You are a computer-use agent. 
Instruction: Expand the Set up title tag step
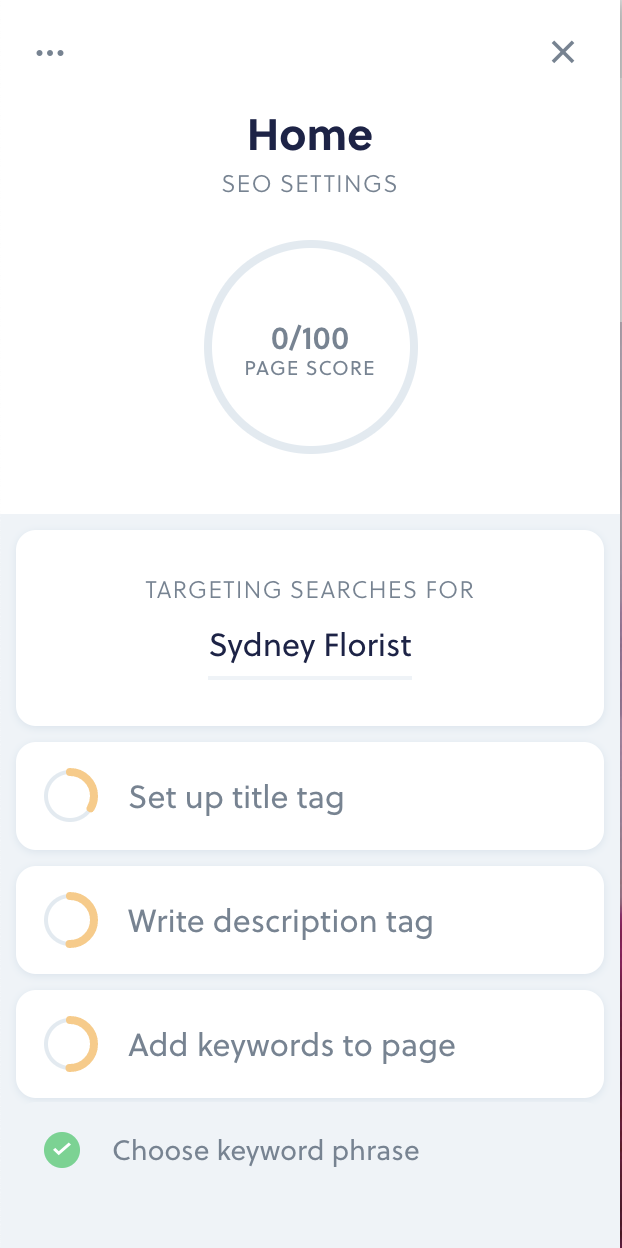click(310, 796)
